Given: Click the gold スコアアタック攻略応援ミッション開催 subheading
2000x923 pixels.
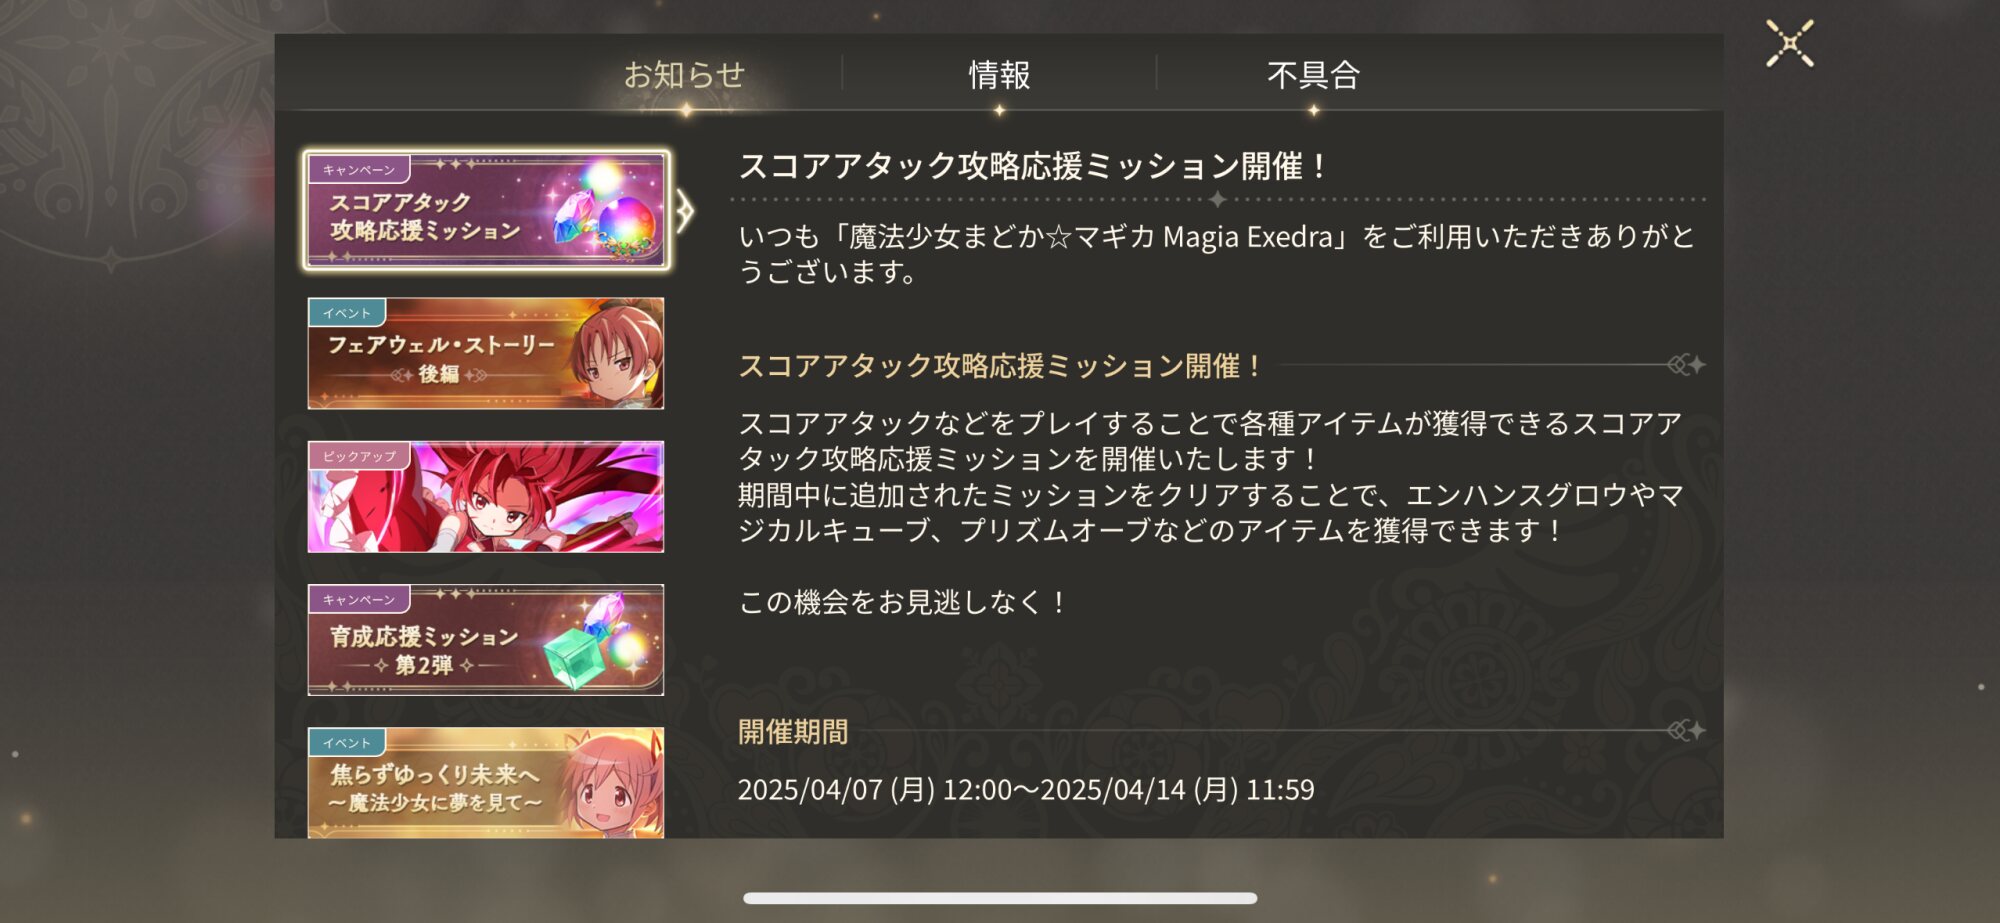Looking at the screenshot, I should pyautogui.click(x=1001, y=366).
